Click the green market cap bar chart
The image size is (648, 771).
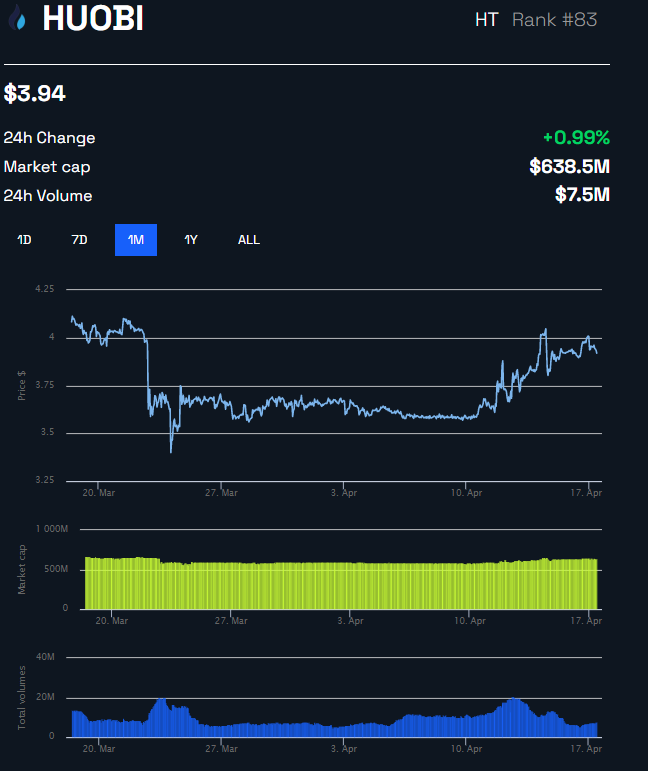pos(341,584)
